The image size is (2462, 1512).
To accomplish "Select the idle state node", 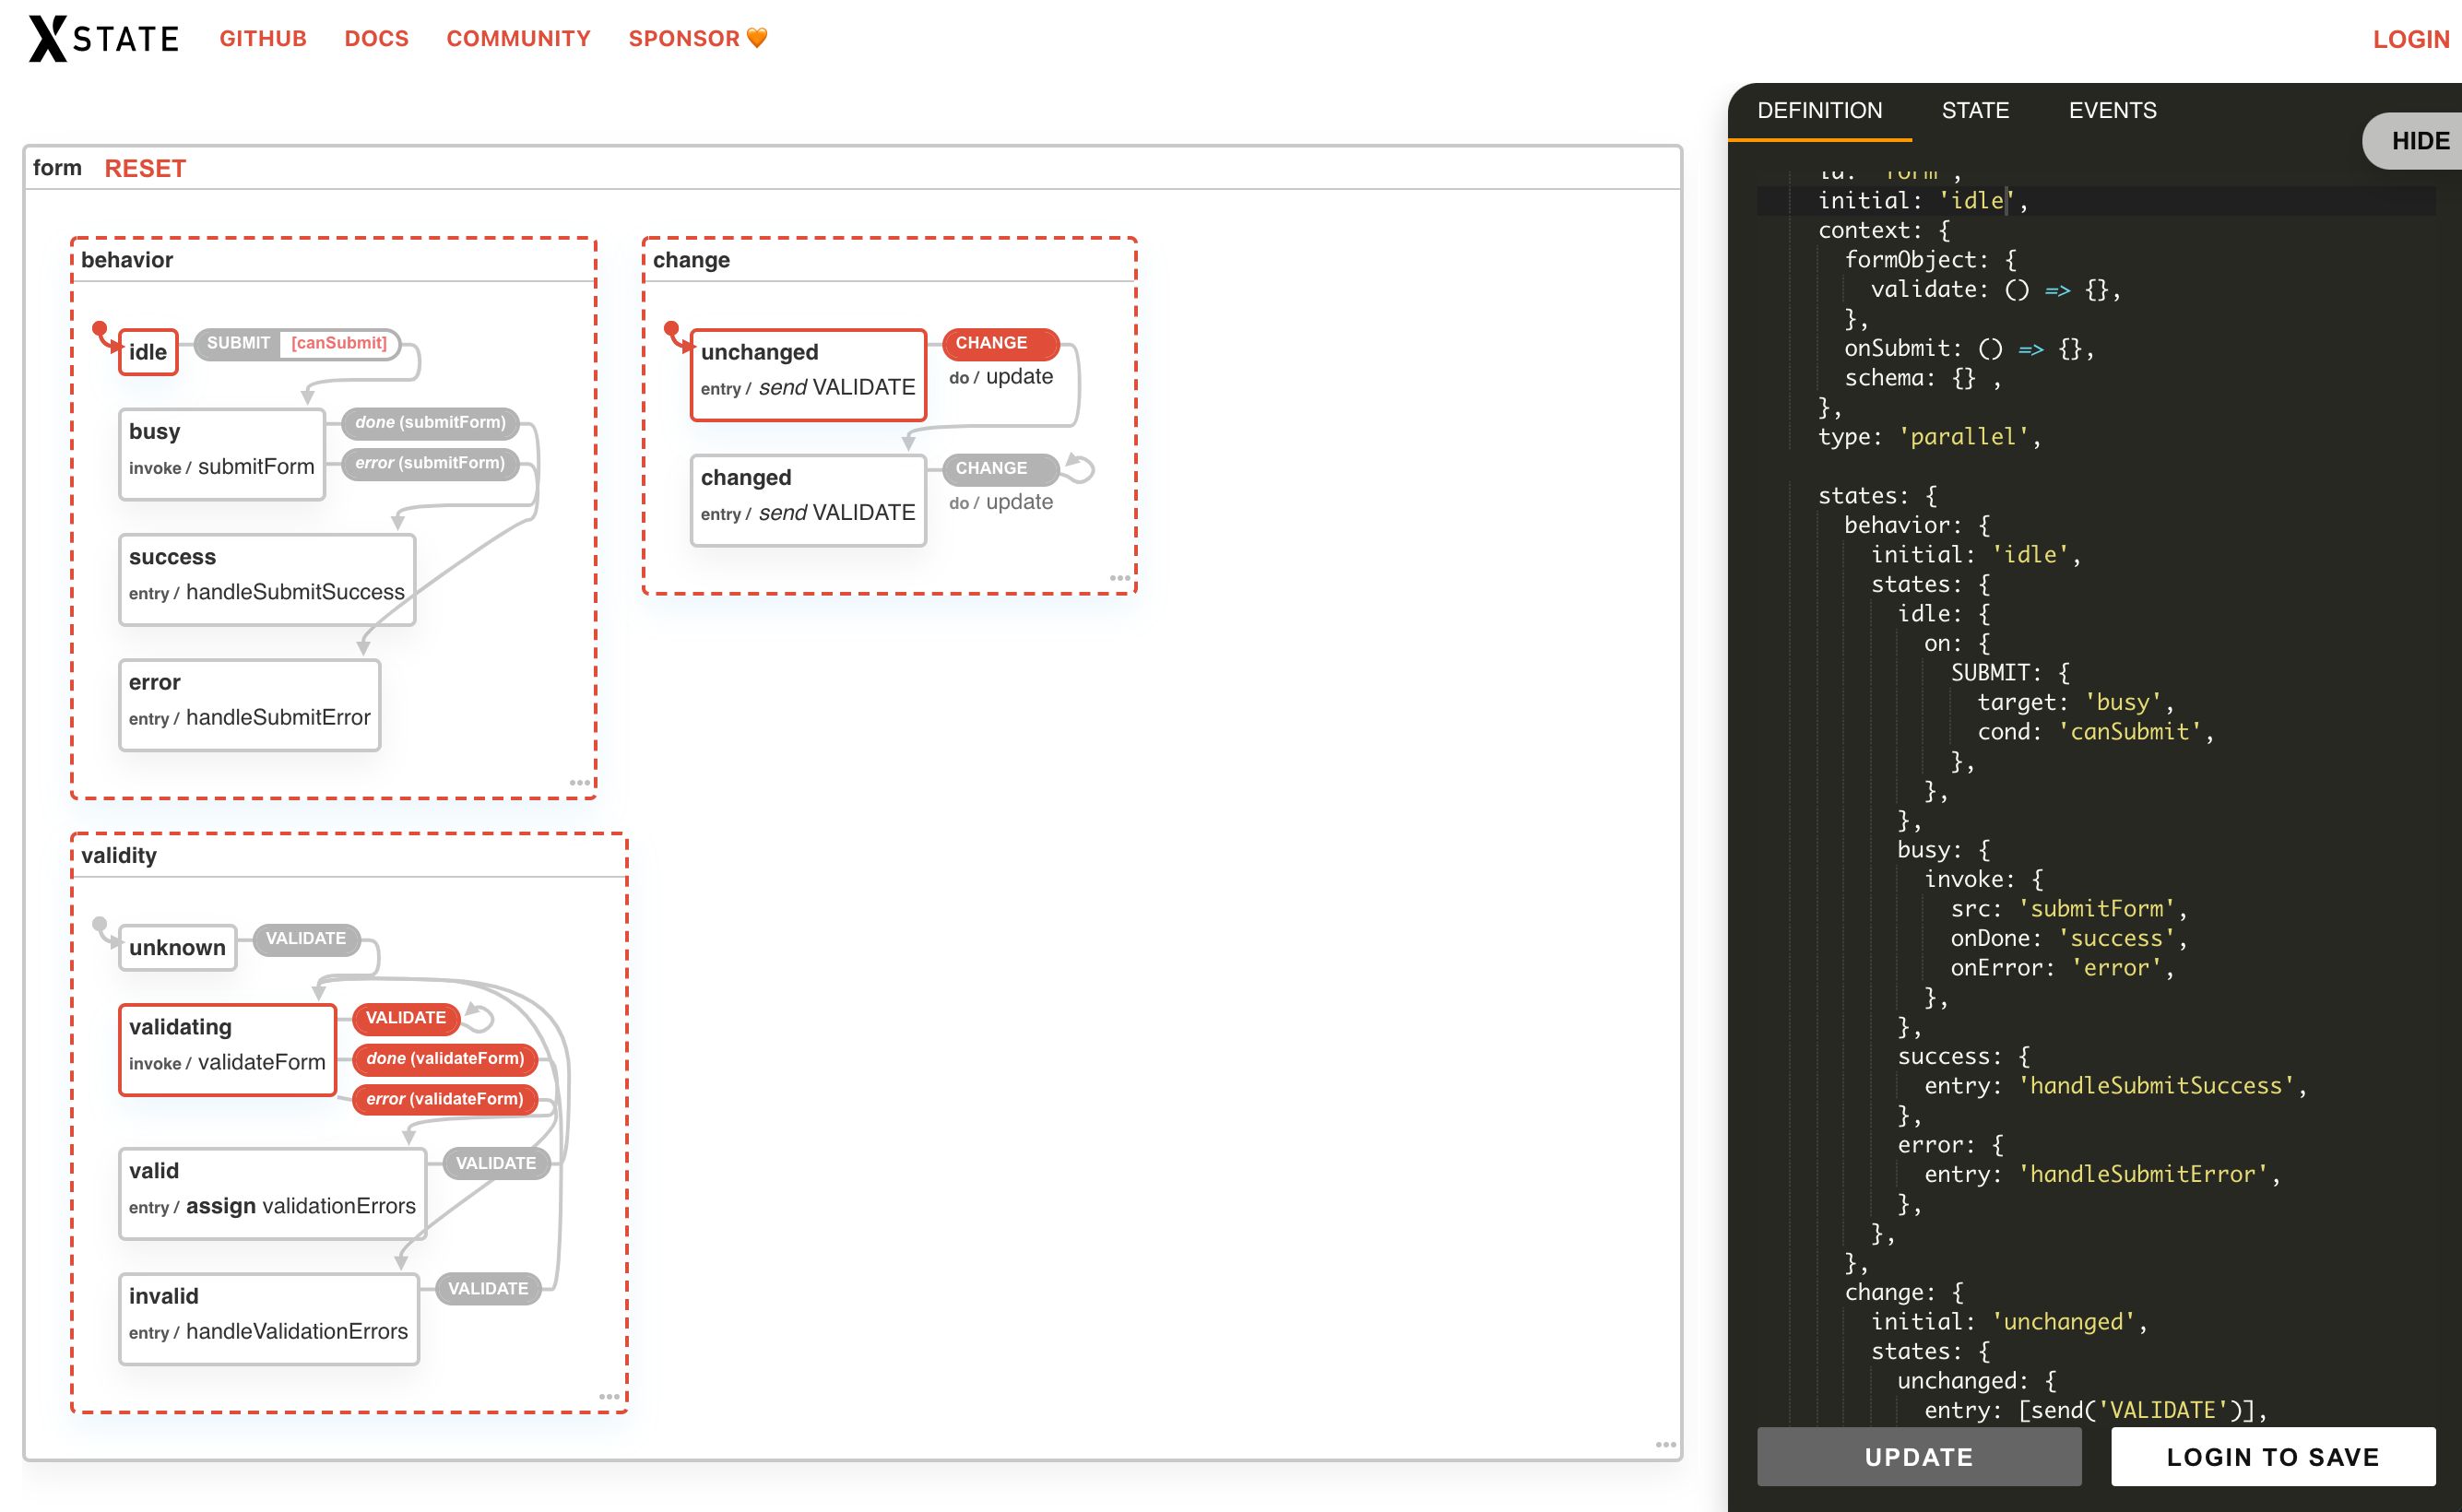I will [148, 352].
